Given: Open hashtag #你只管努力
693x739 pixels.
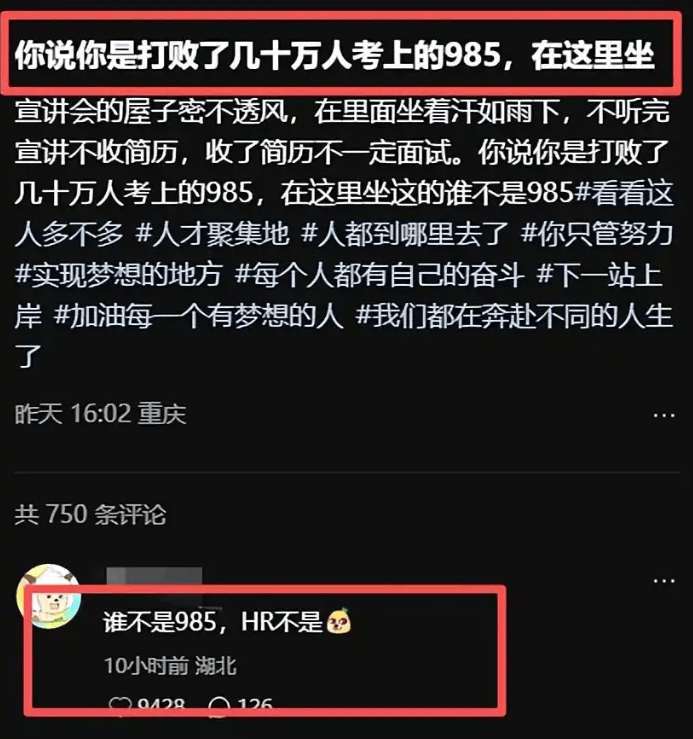Looking at the screenshot, I should 597,234.
